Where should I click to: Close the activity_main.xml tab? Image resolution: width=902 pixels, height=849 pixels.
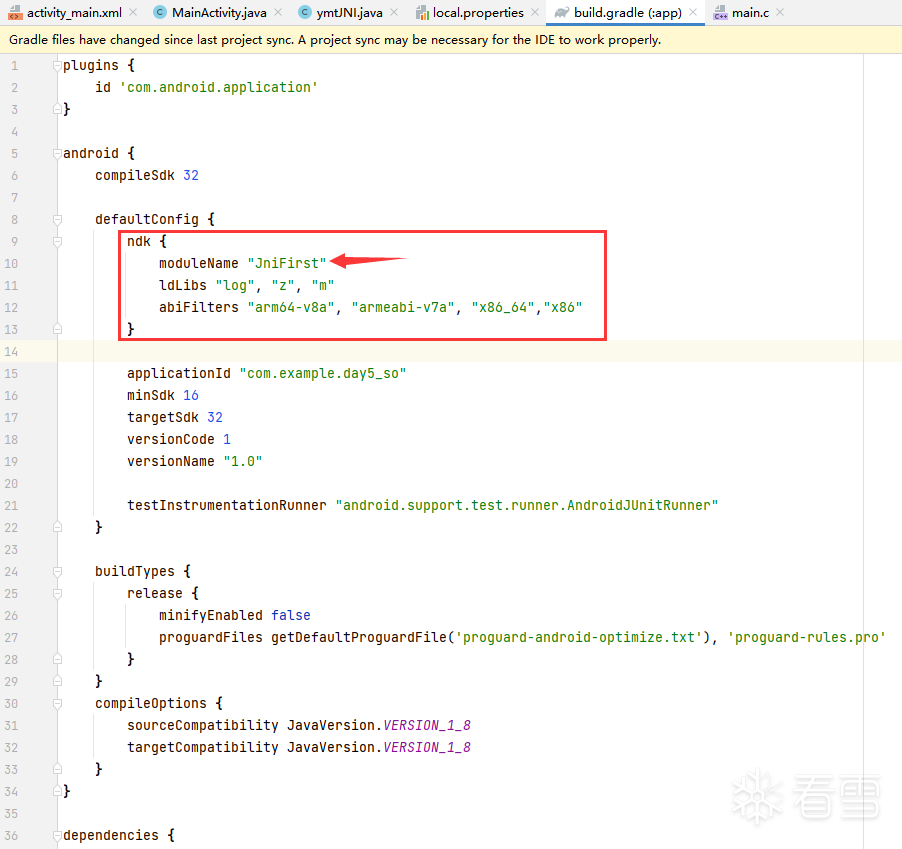point(133,12)
